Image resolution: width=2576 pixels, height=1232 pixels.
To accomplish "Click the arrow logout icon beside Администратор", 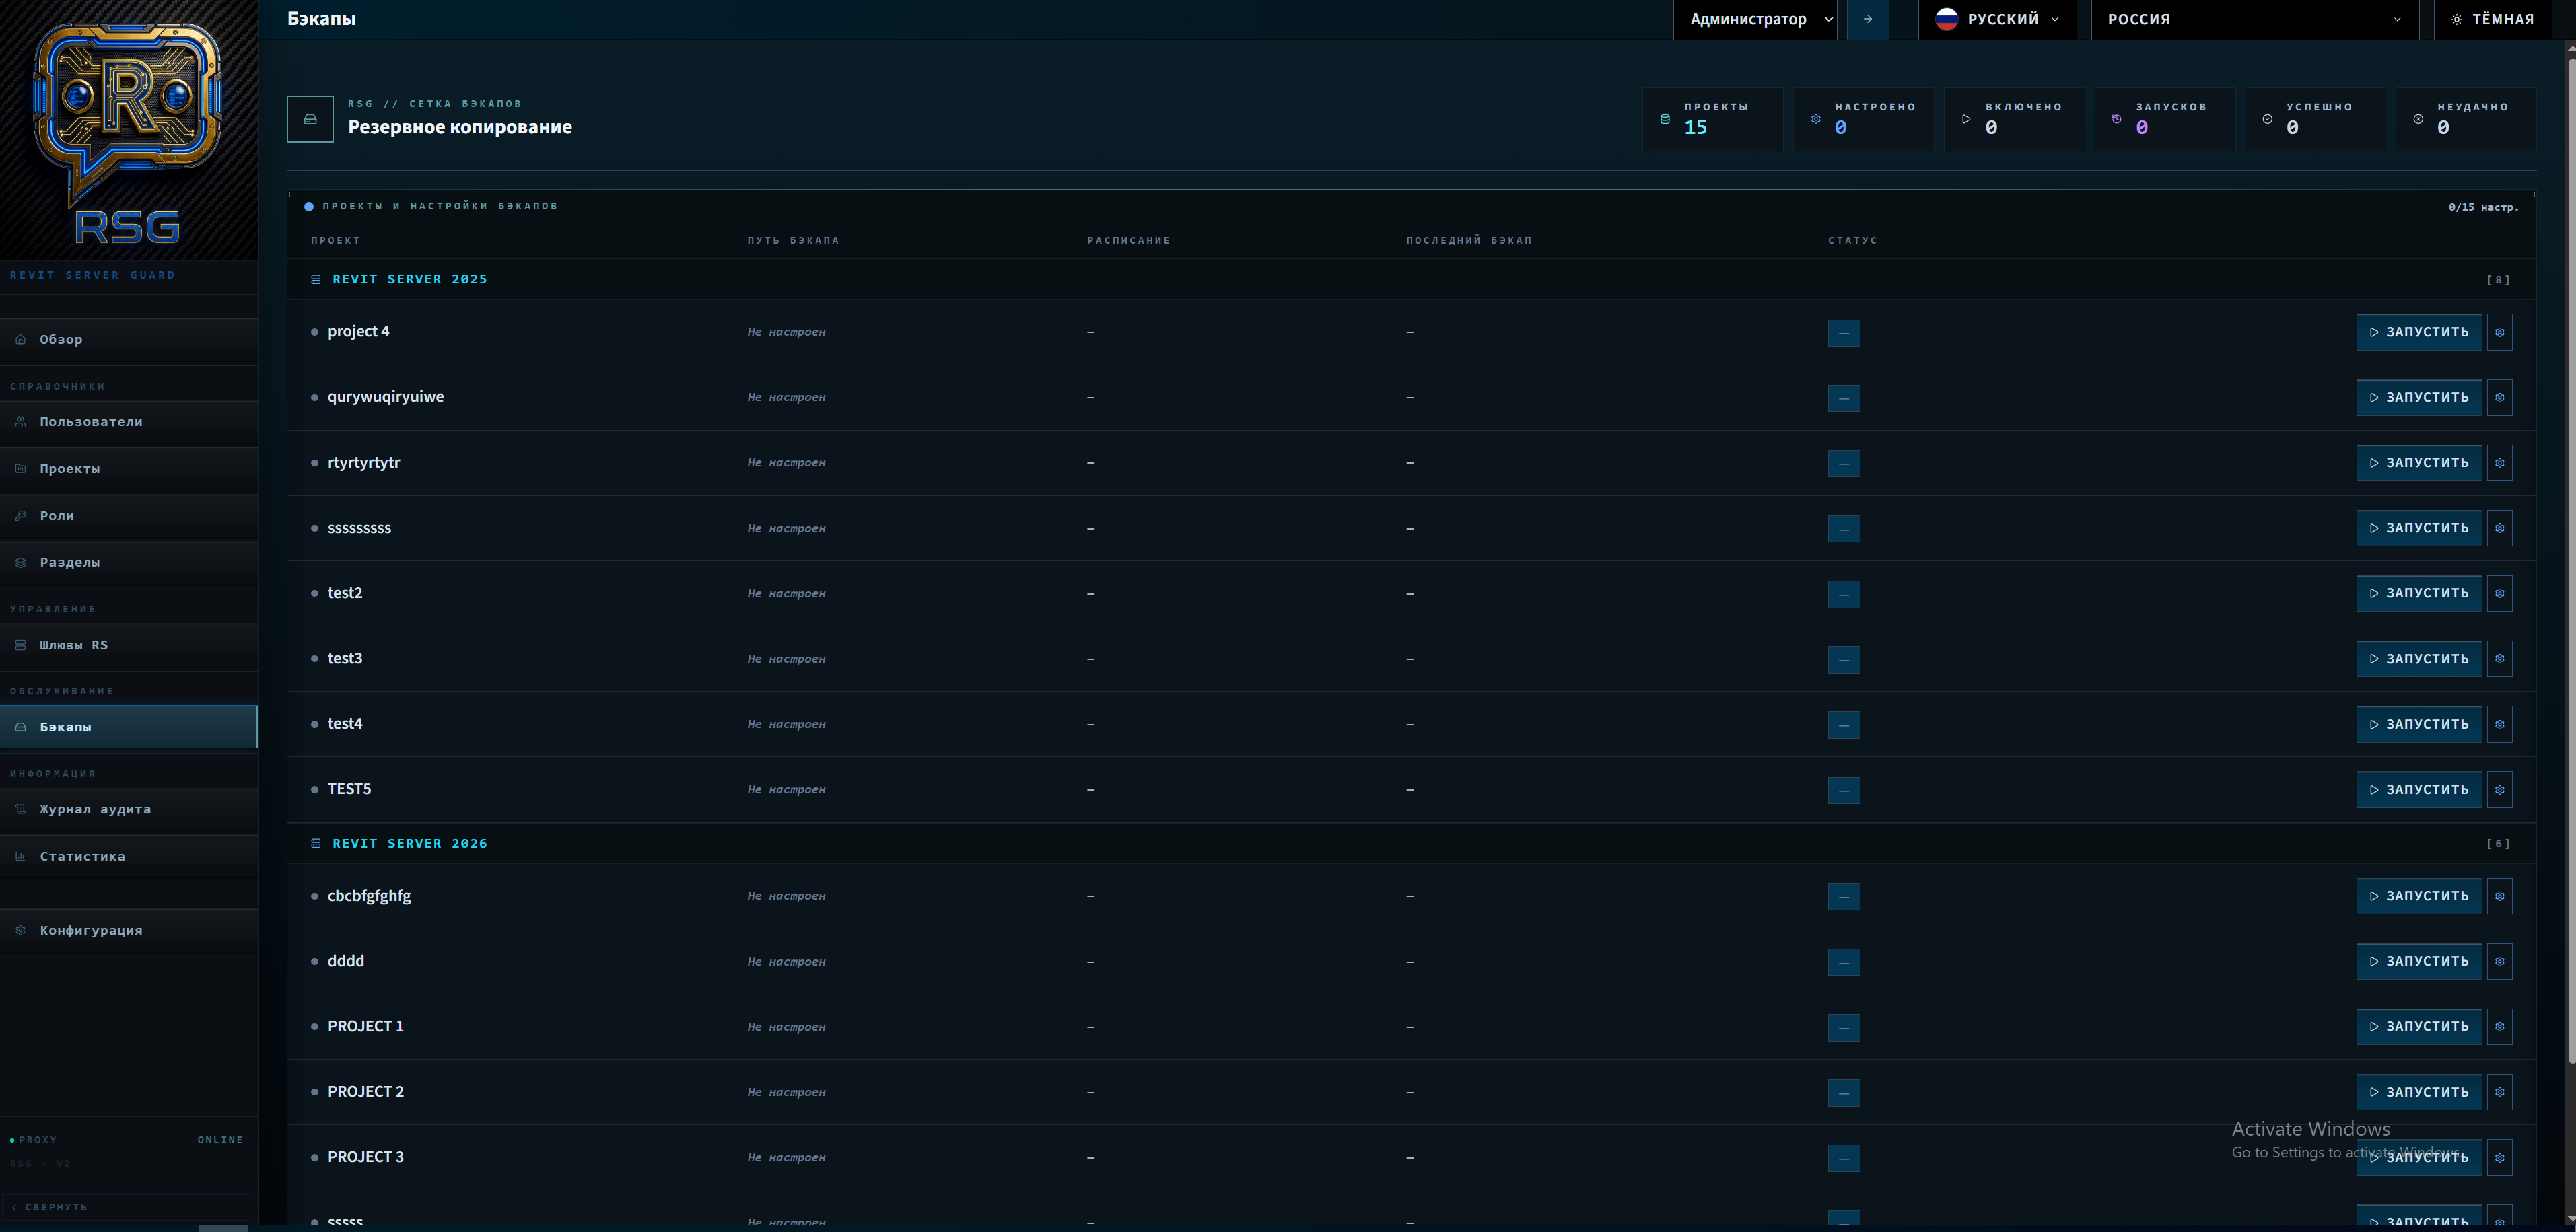I will coord(1867,19).
